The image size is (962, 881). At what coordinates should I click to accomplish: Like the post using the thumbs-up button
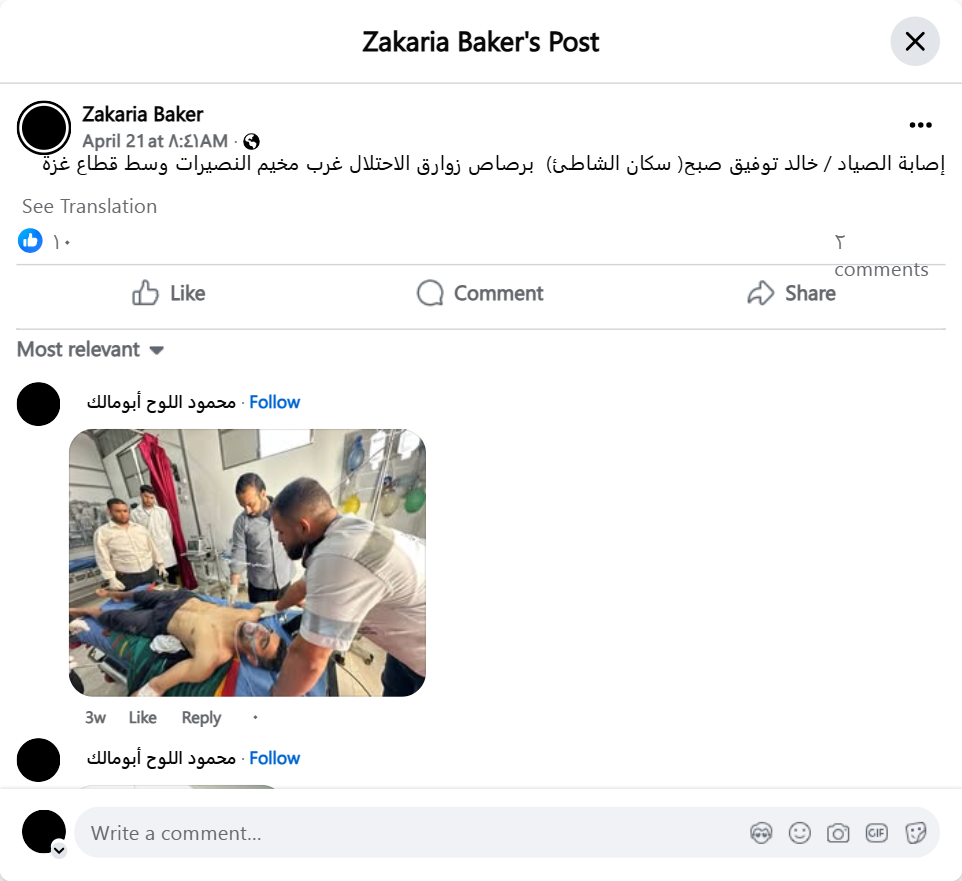pos(169,293)
